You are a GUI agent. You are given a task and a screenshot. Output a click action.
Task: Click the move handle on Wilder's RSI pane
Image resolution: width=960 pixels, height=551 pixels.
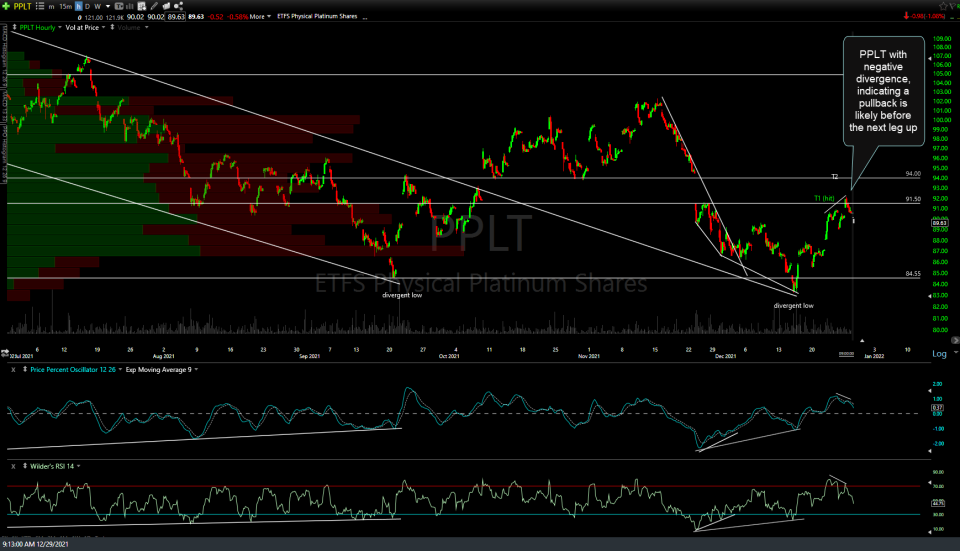coord(24,467)
